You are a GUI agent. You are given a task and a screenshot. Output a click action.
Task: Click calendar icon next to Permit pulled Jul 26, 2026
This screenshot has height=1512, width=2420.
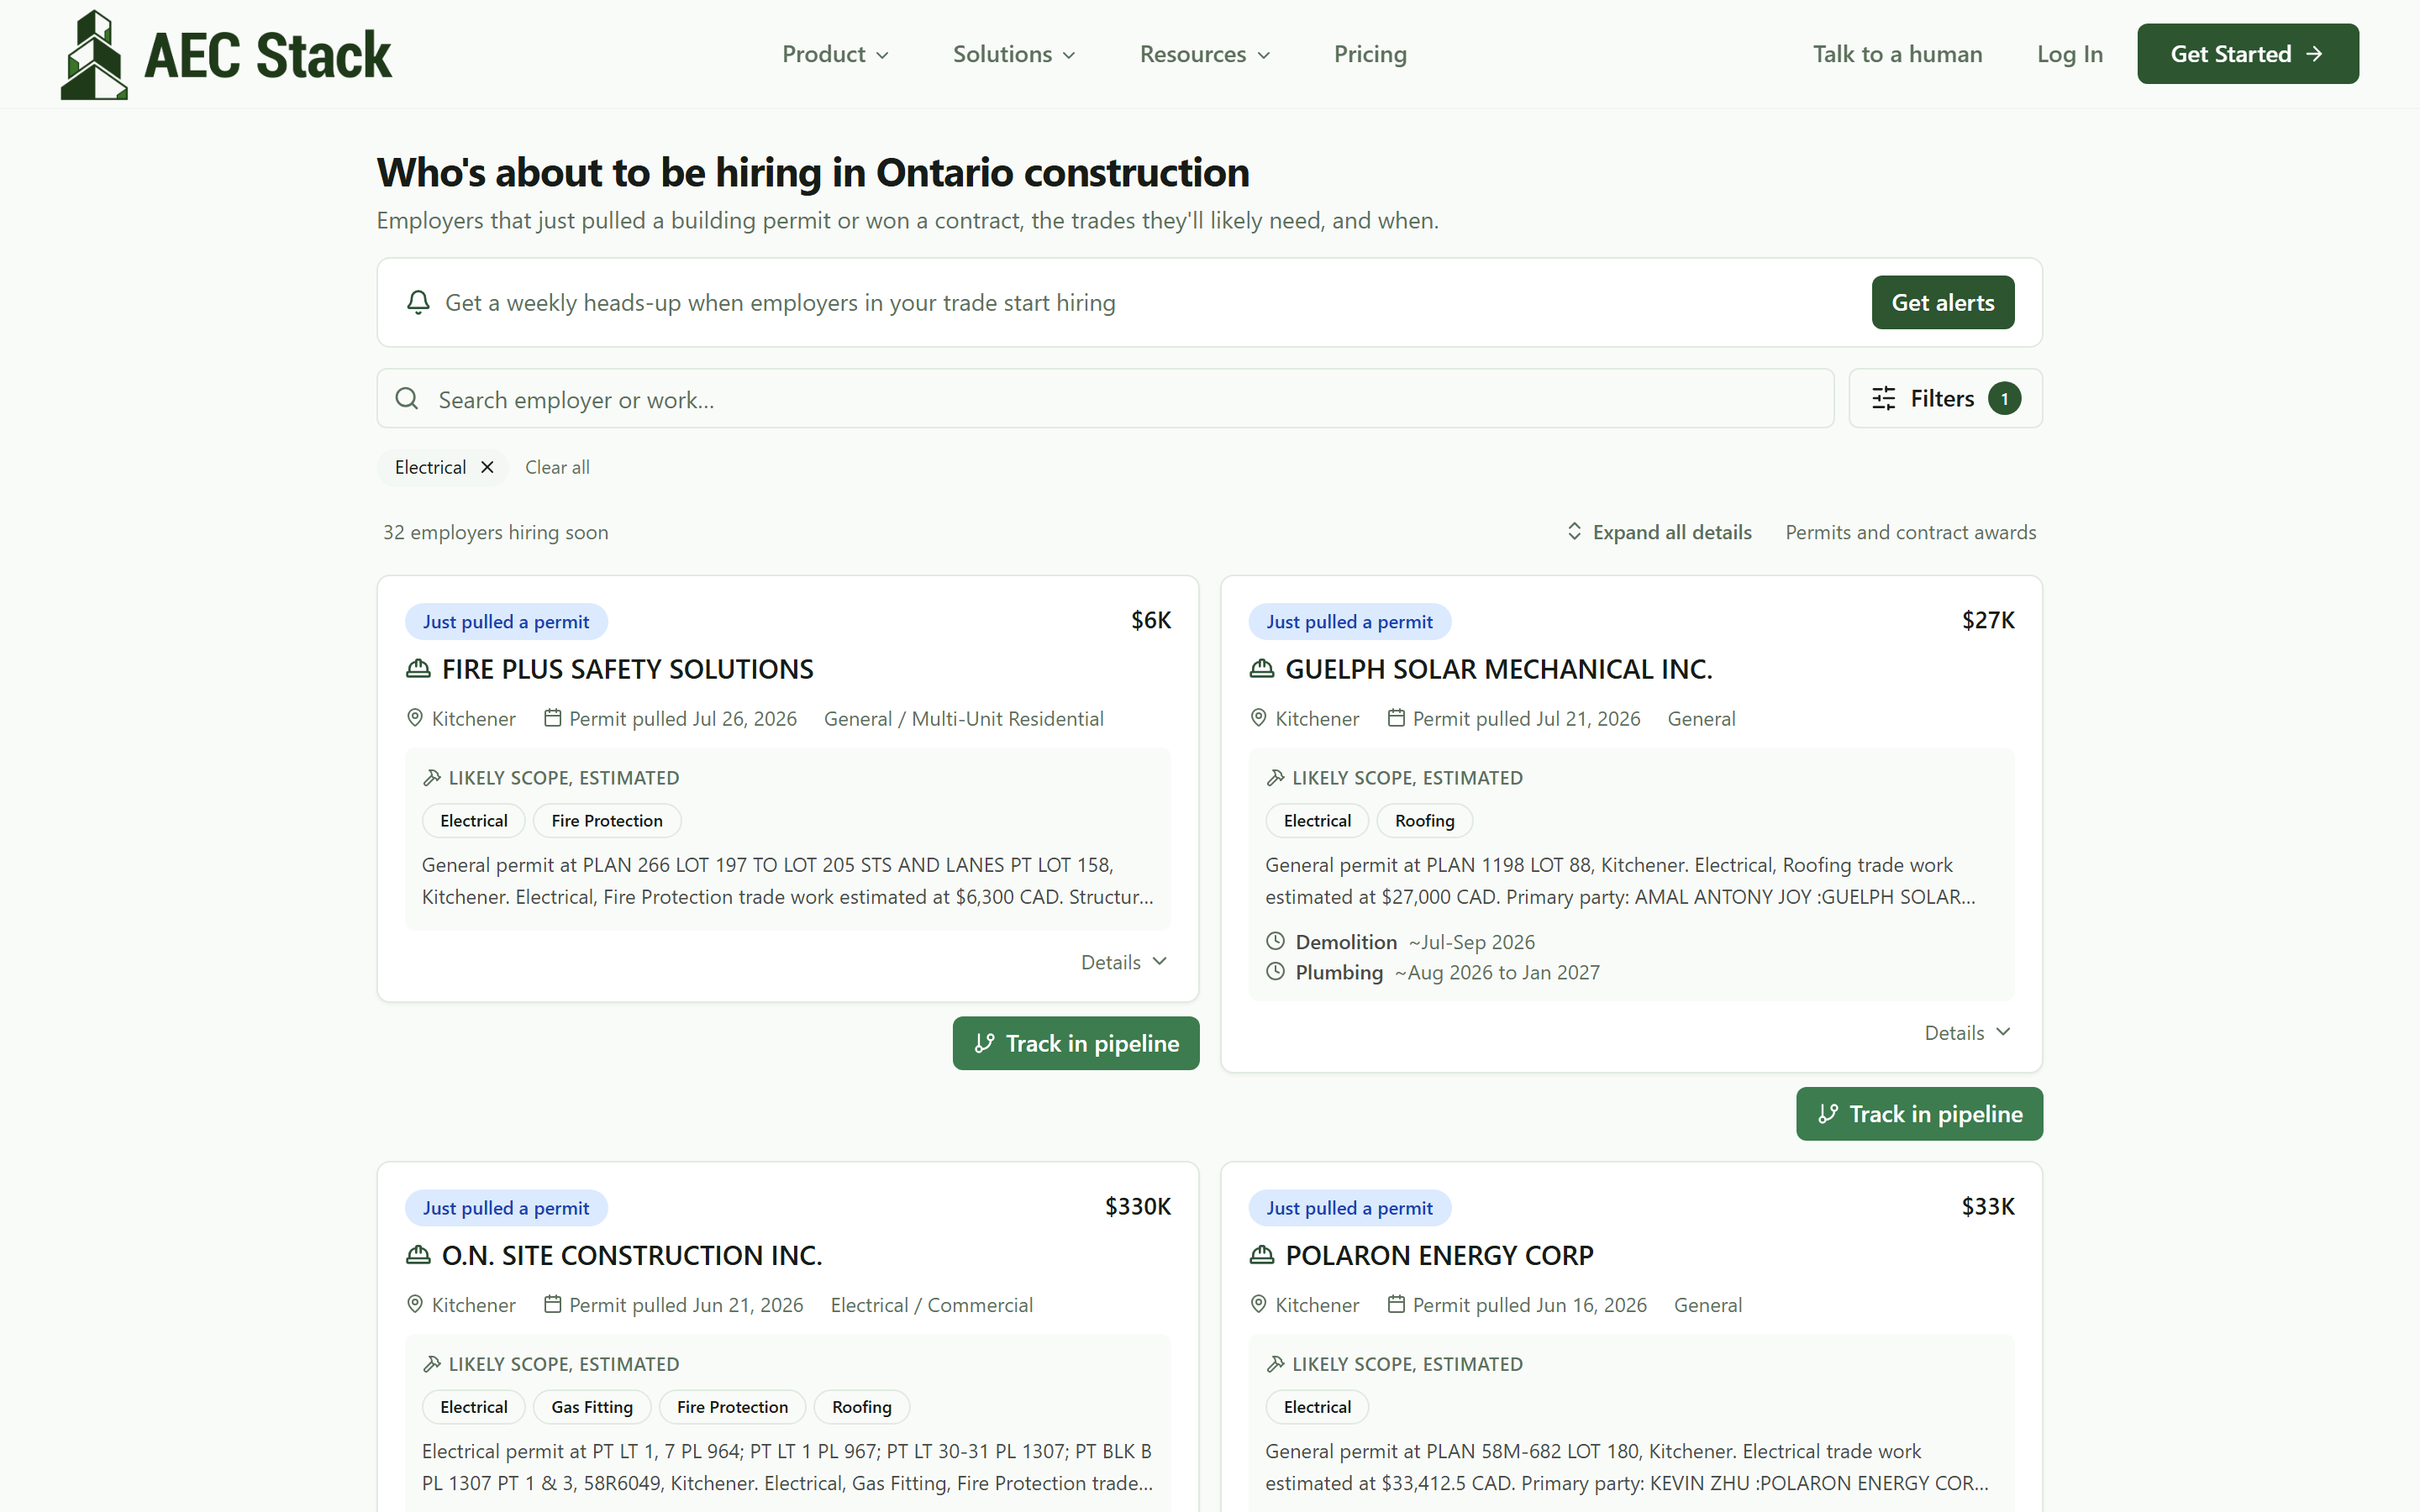[552, 718]
